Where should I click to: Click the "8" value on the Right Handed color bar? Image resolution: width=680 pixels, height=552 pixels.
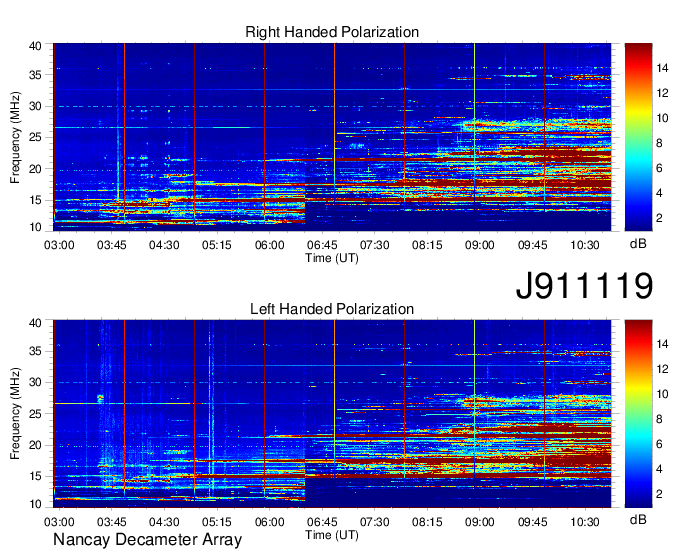click(659, 143)
